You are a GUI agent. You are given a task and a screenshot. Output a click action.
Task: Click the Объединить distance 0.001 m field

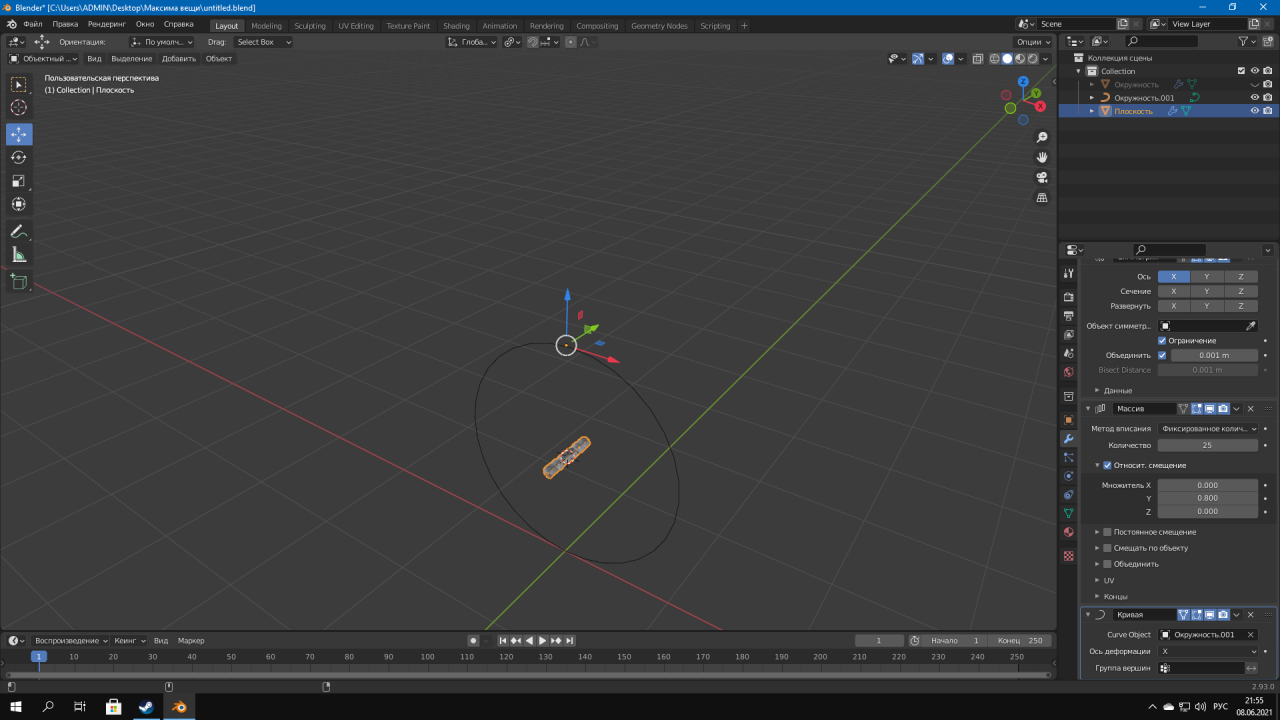coord(1214,355)
